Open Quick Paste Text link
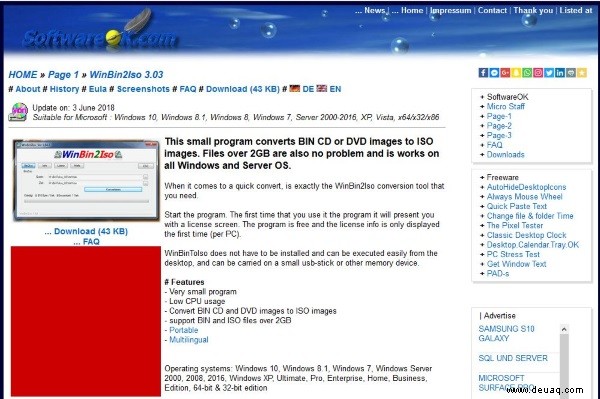Image resolution: width=600 pixels, height=399 pixels. point(517,206)
